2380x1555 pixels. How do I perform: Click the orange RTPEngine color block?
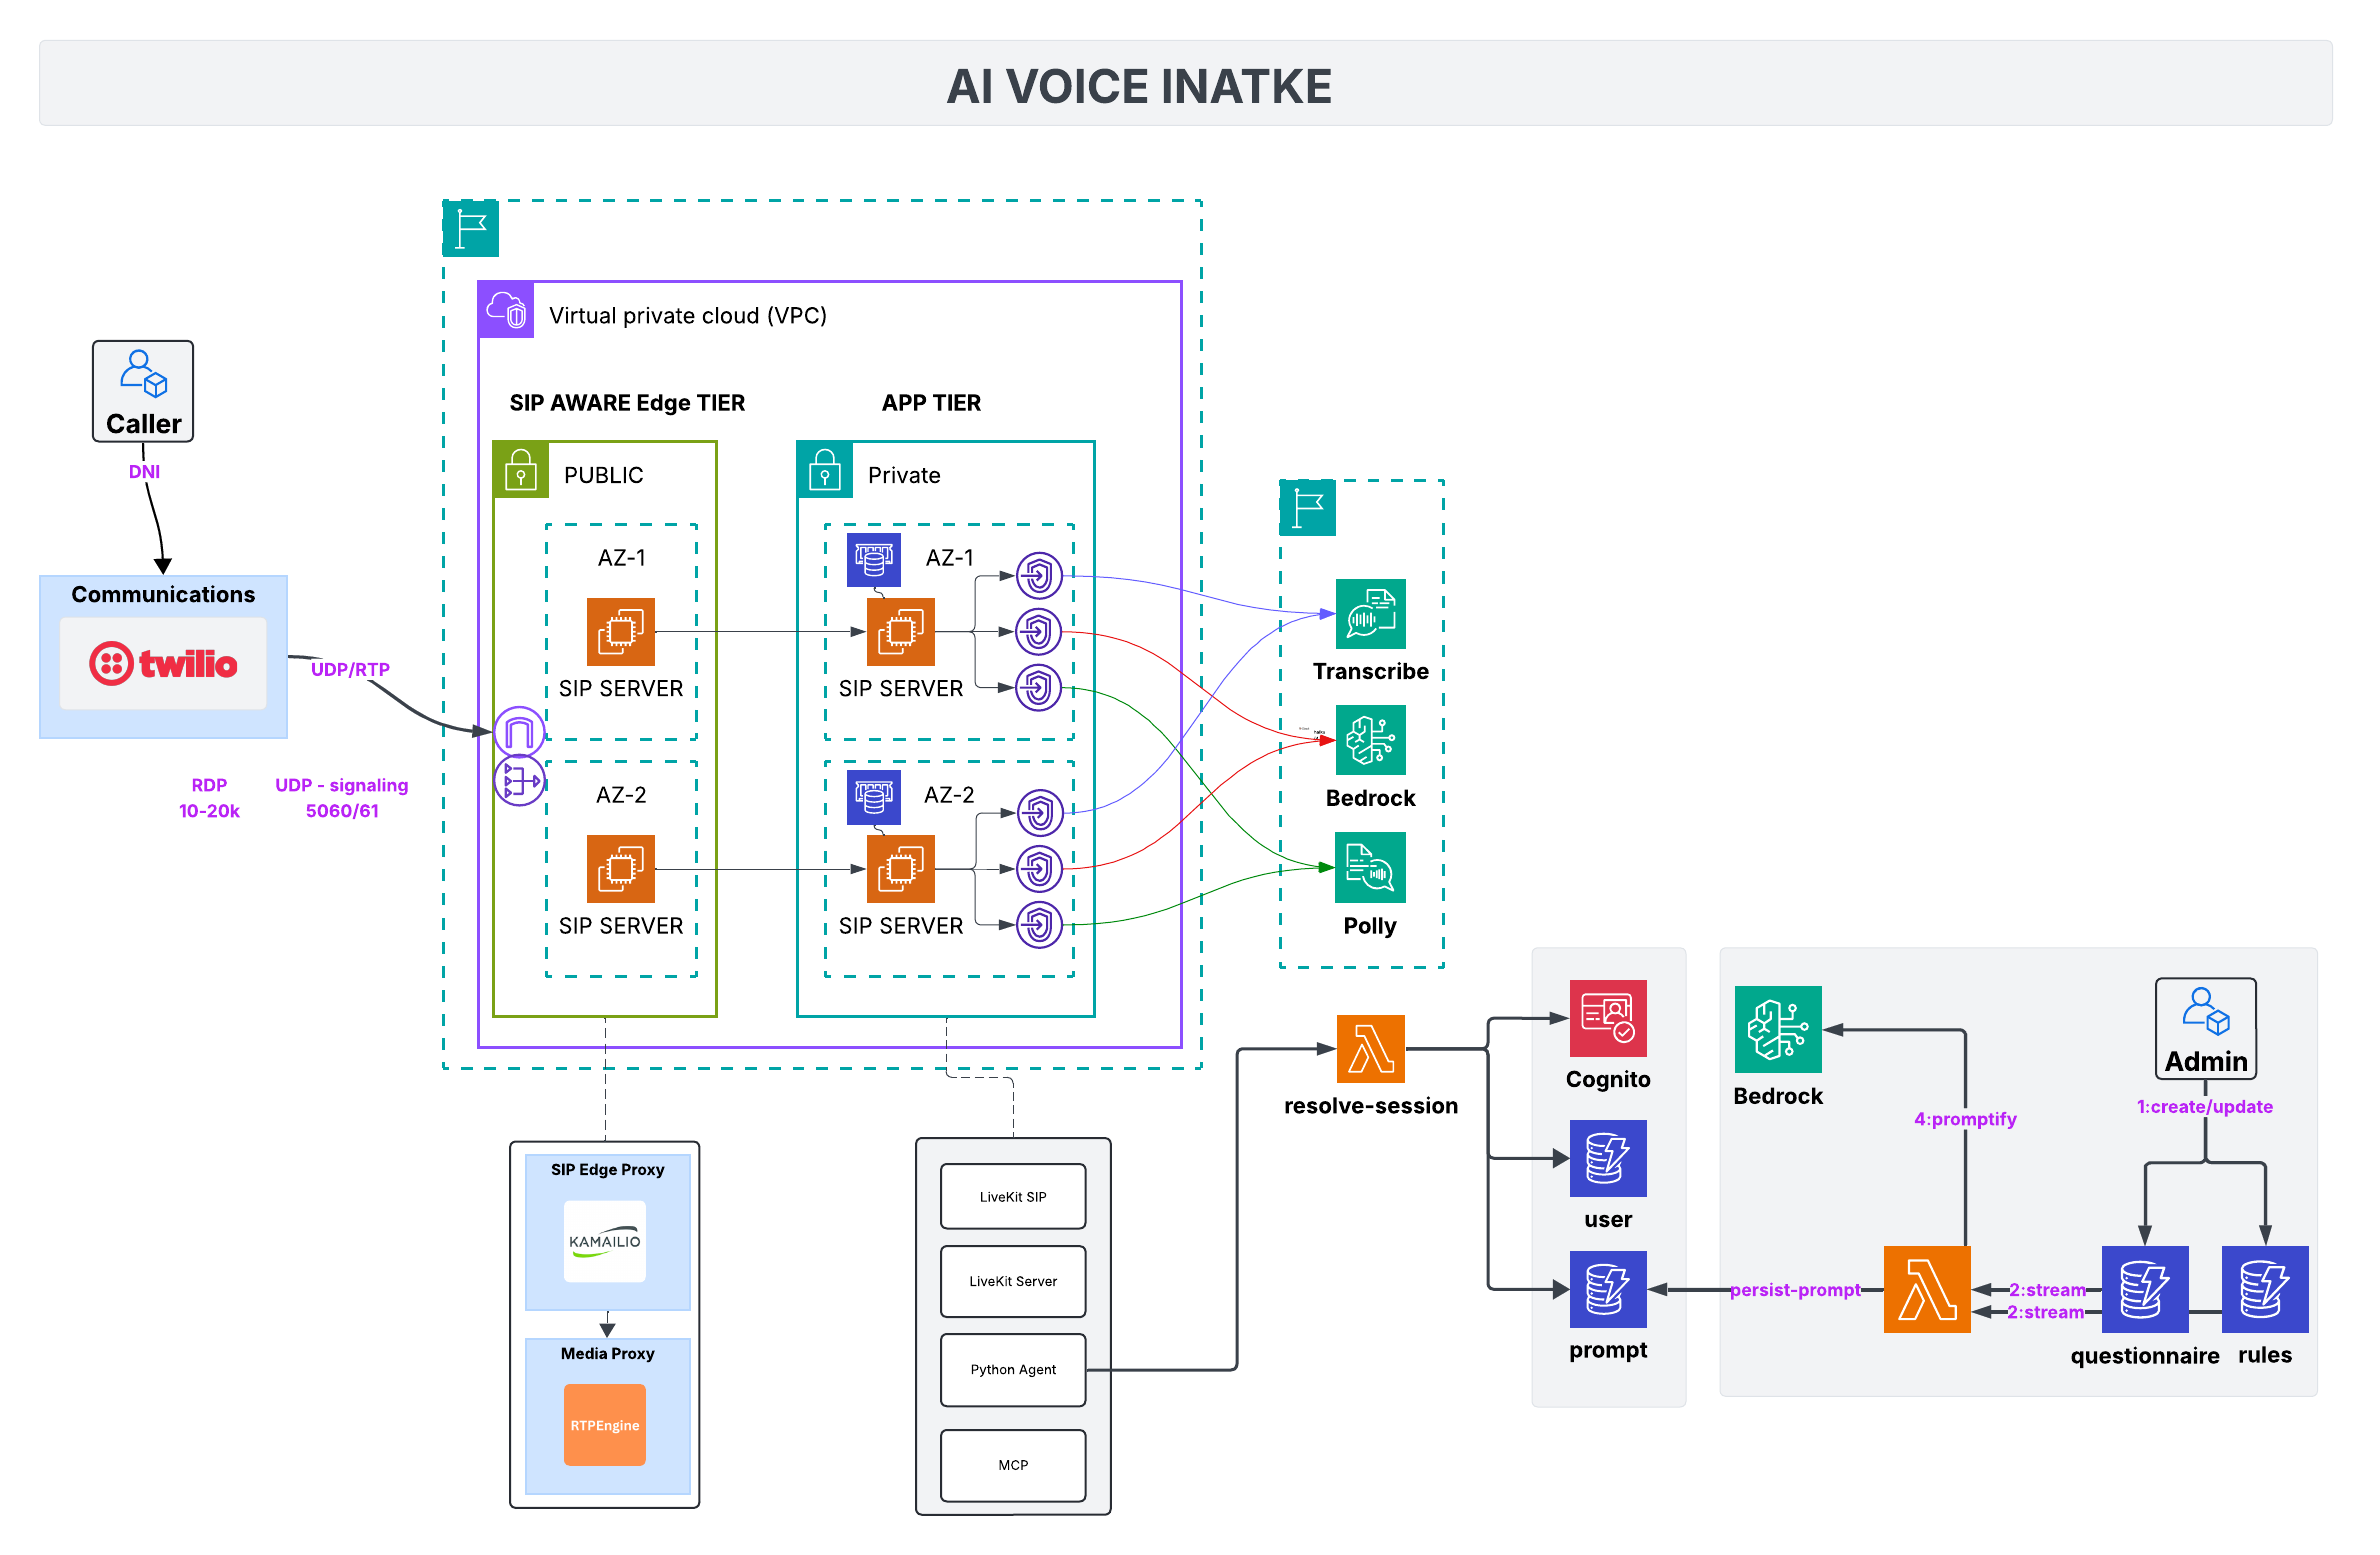click(x=604, y=1425)
